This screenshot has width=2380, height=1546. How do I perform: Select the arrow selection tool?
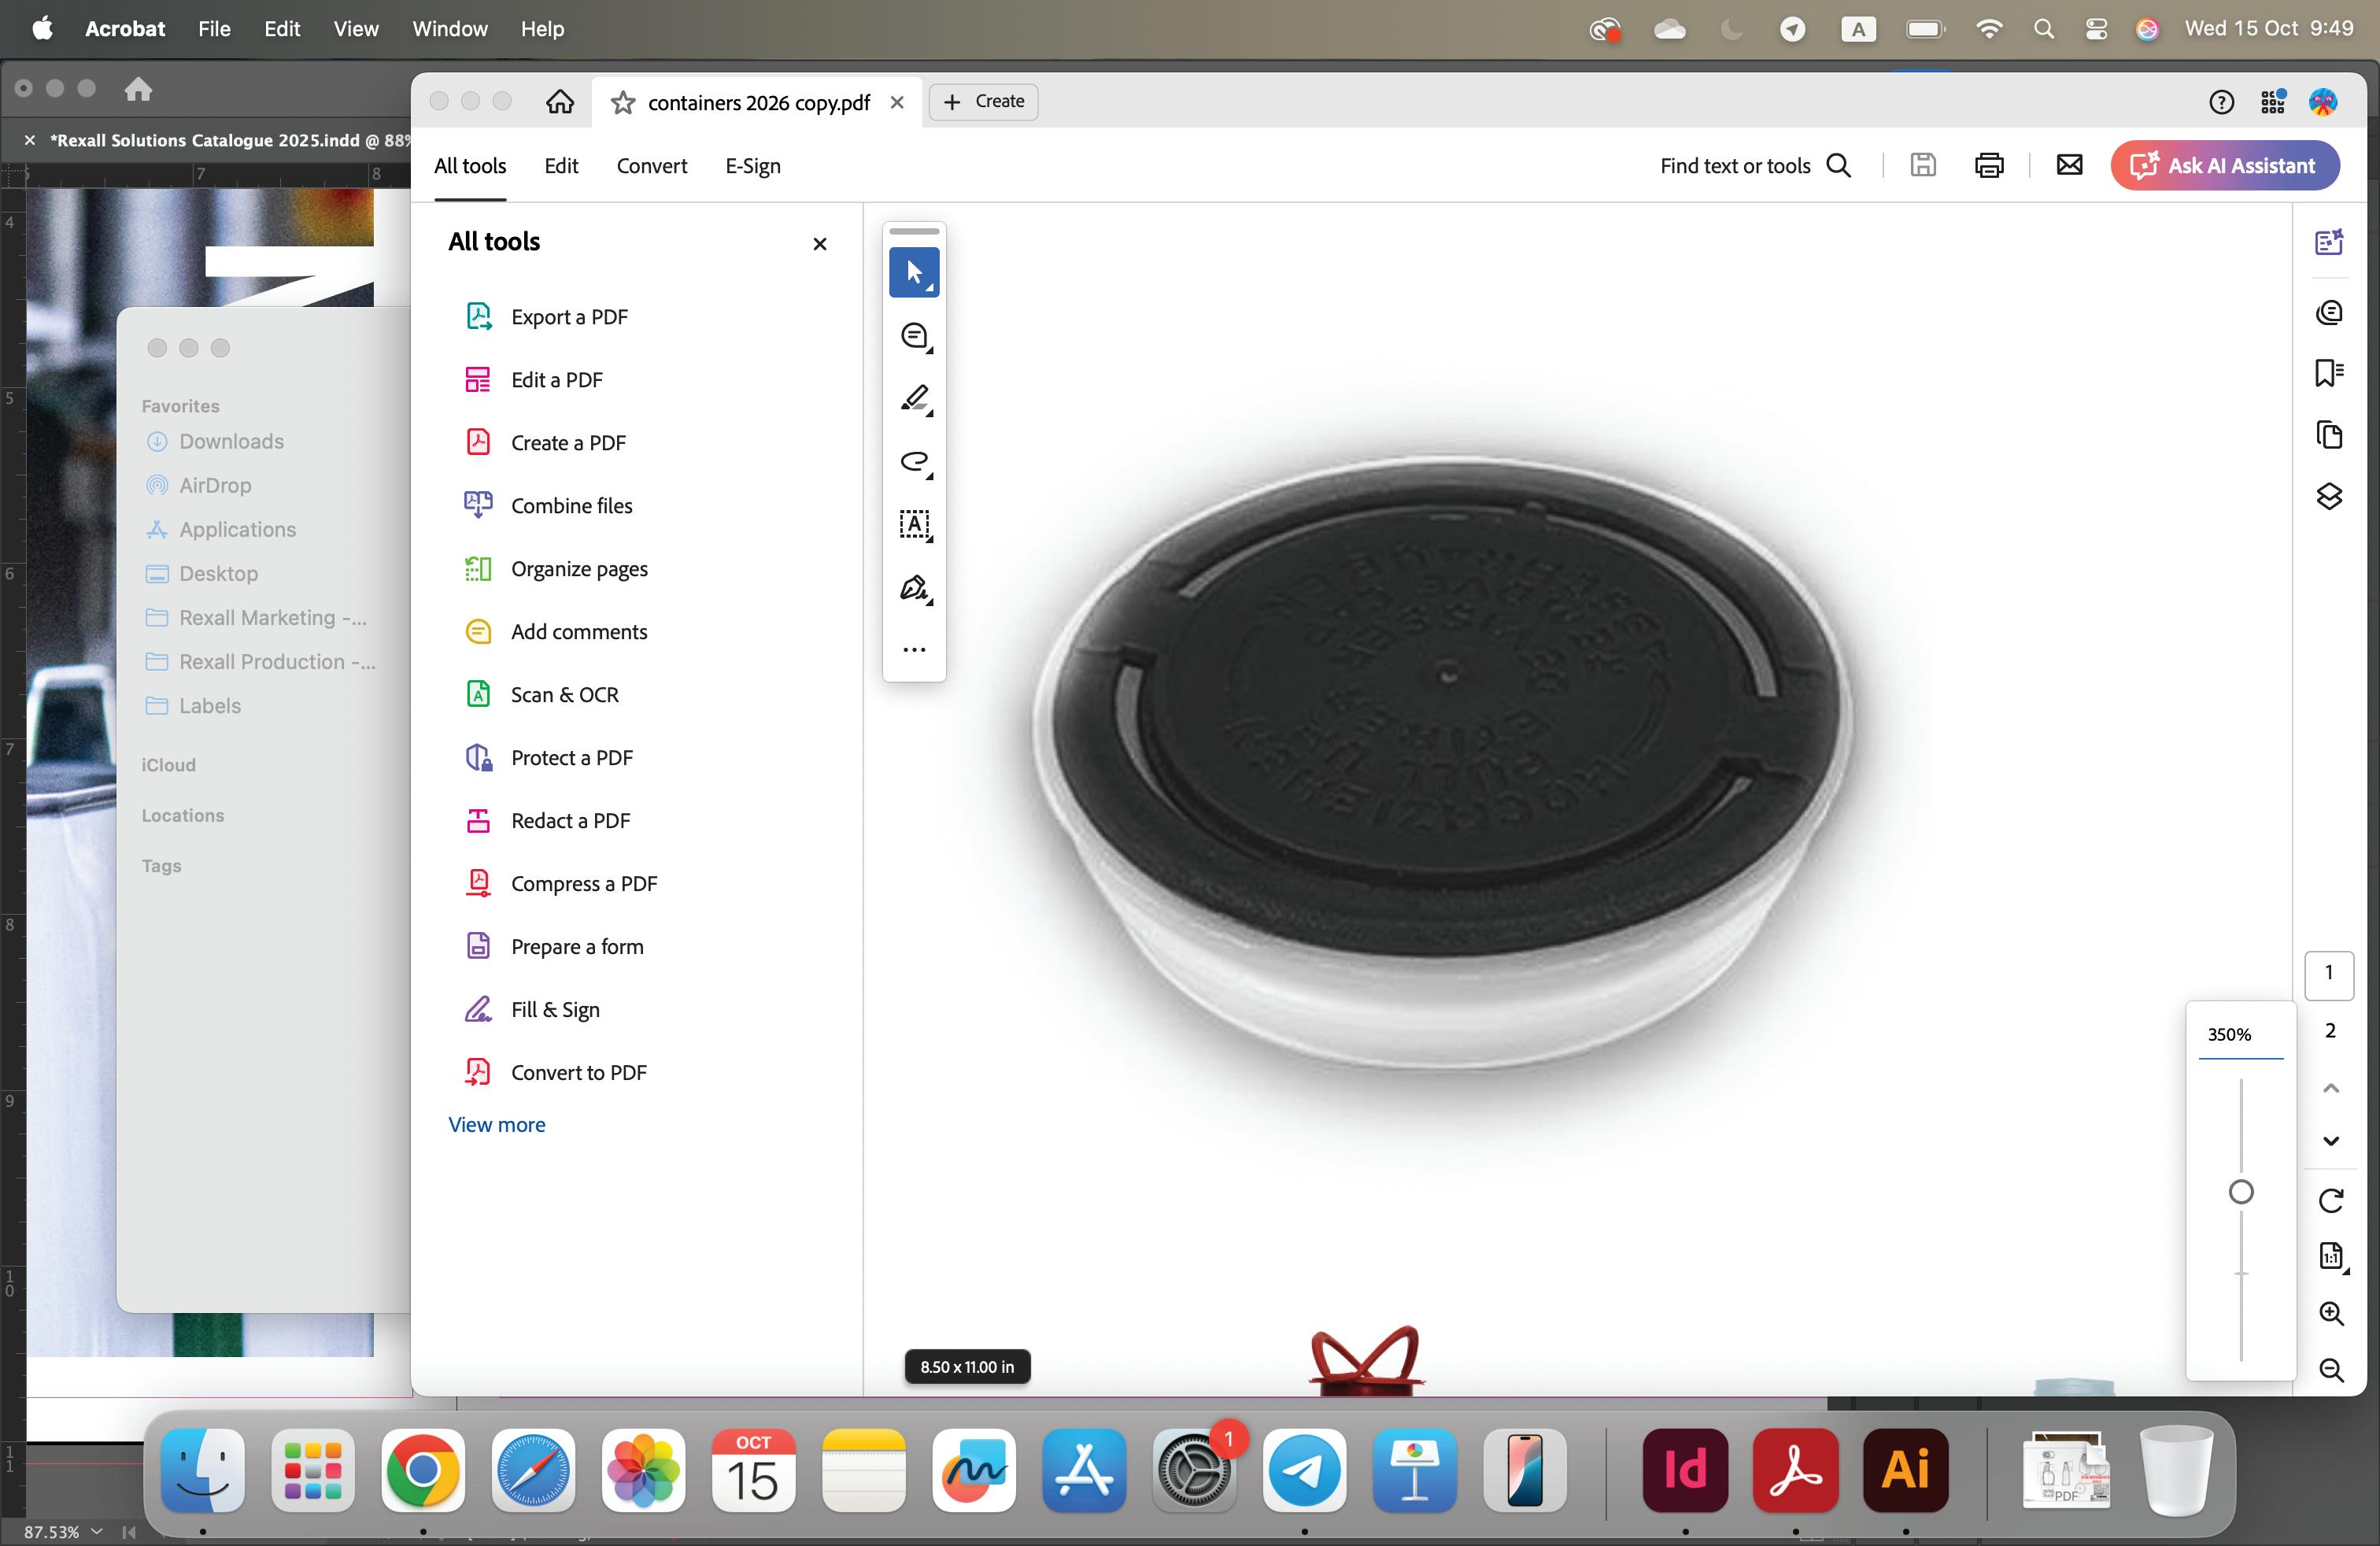(x=913, y=272)
